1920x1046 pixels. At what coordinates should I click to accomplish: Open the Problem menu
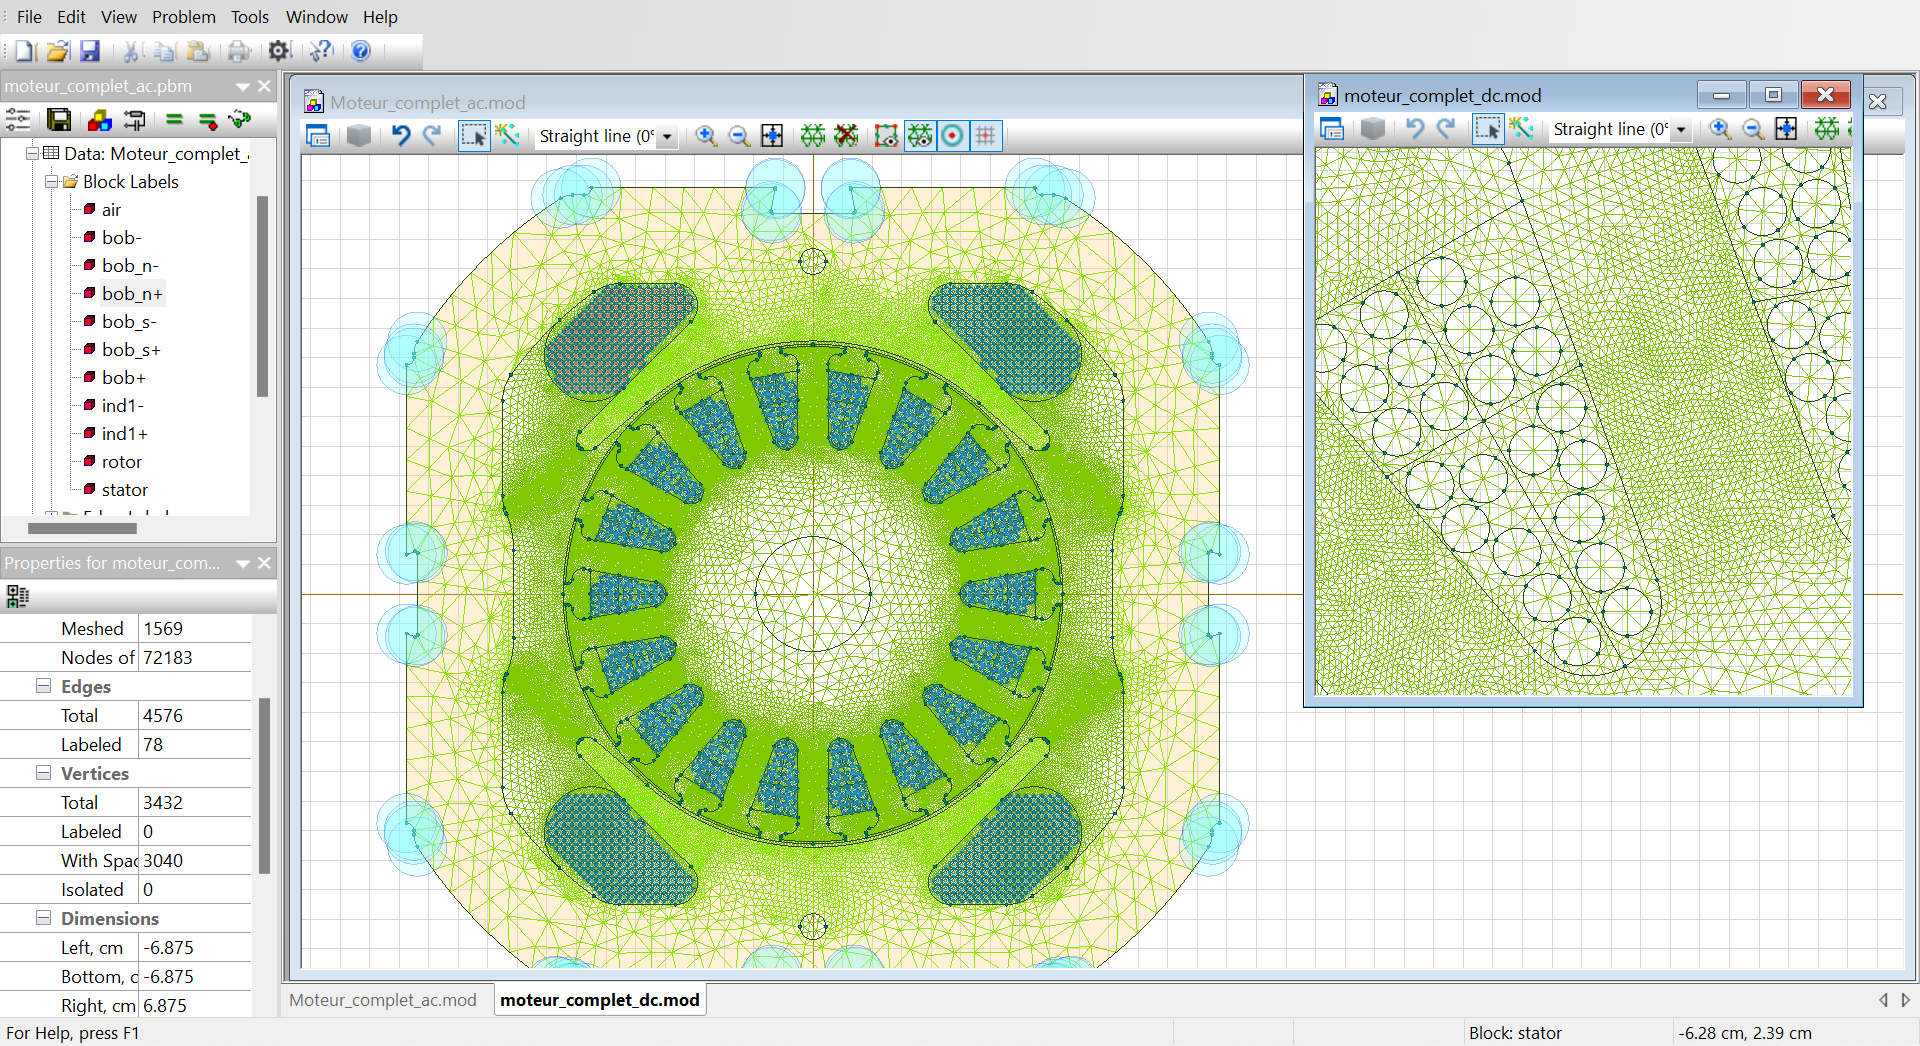[183, 17]
